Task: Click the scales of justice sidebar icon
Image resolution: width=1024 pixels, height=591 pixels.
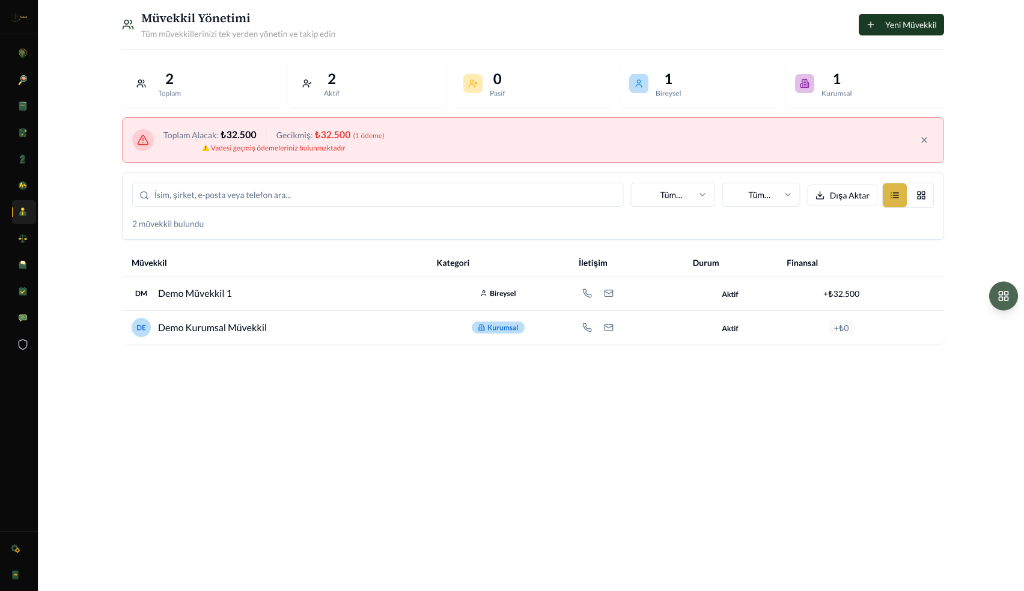Action: coord(22,239)
